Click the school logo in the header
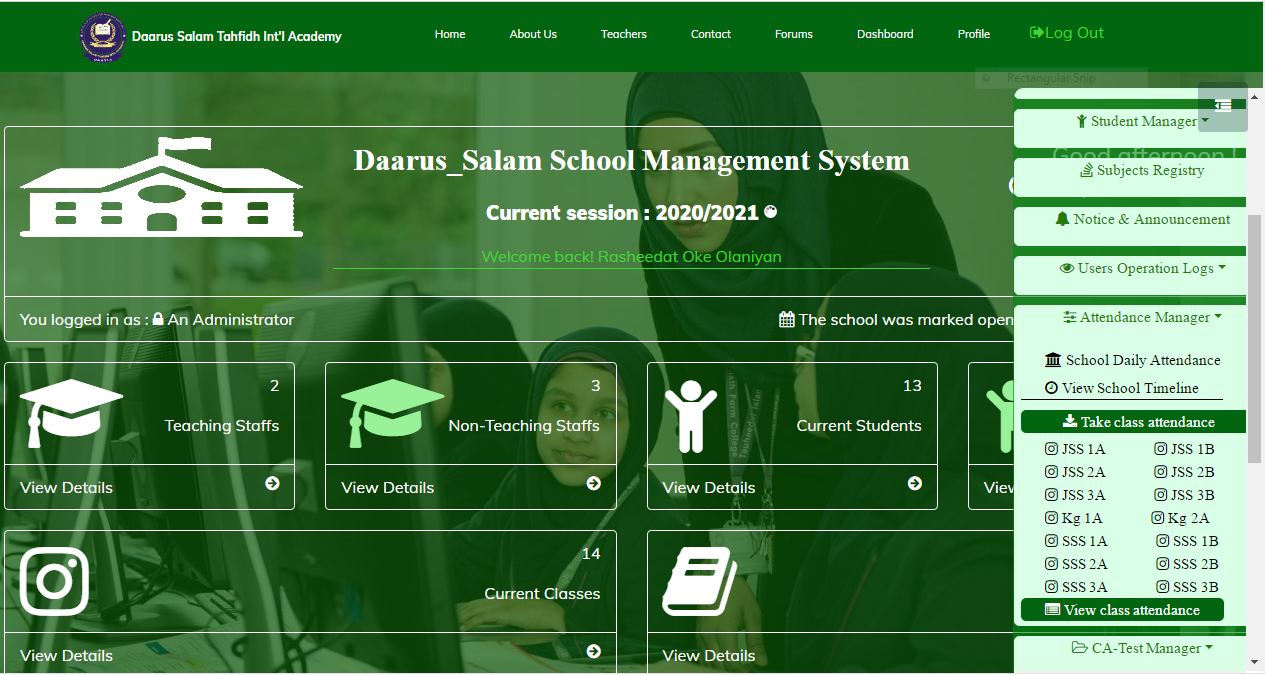Screen dimensions: 1265x675 coord(103,37)
